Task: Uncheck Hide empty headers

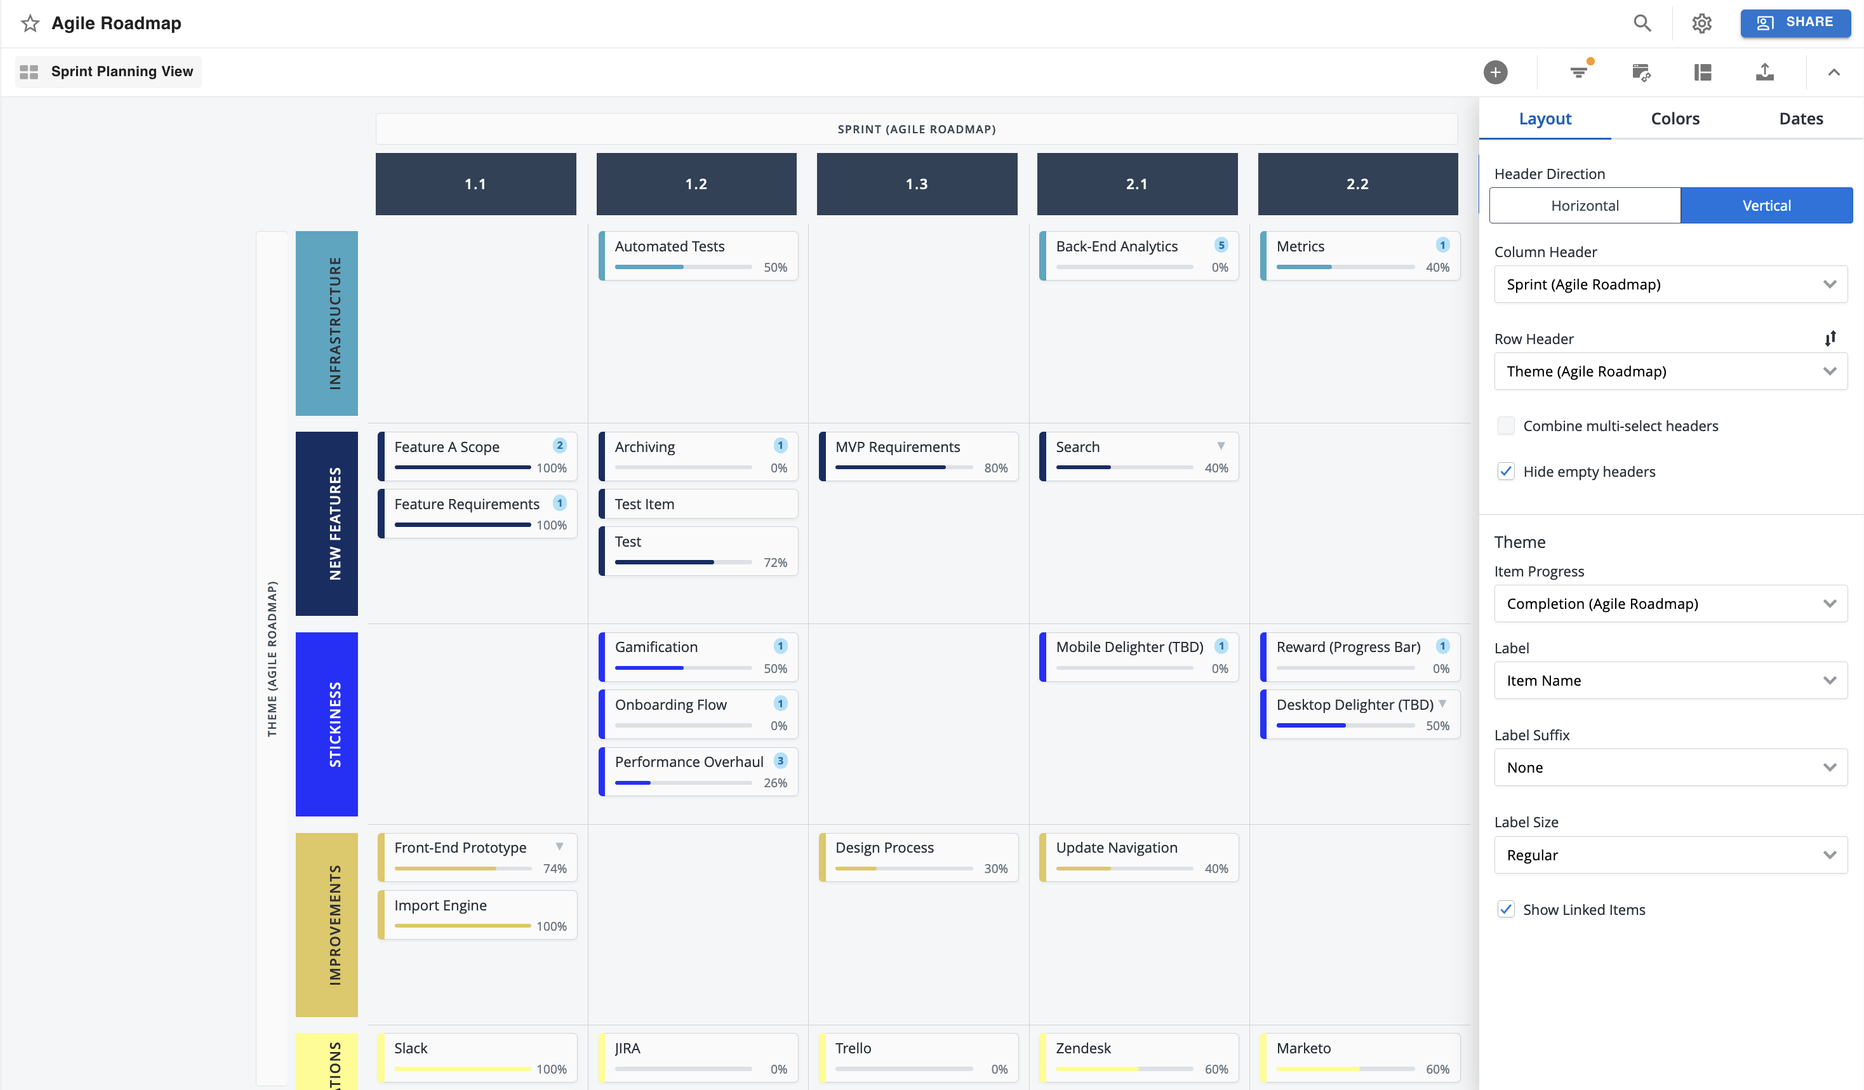Action: pyautogui.click(x=1506, y=472)
